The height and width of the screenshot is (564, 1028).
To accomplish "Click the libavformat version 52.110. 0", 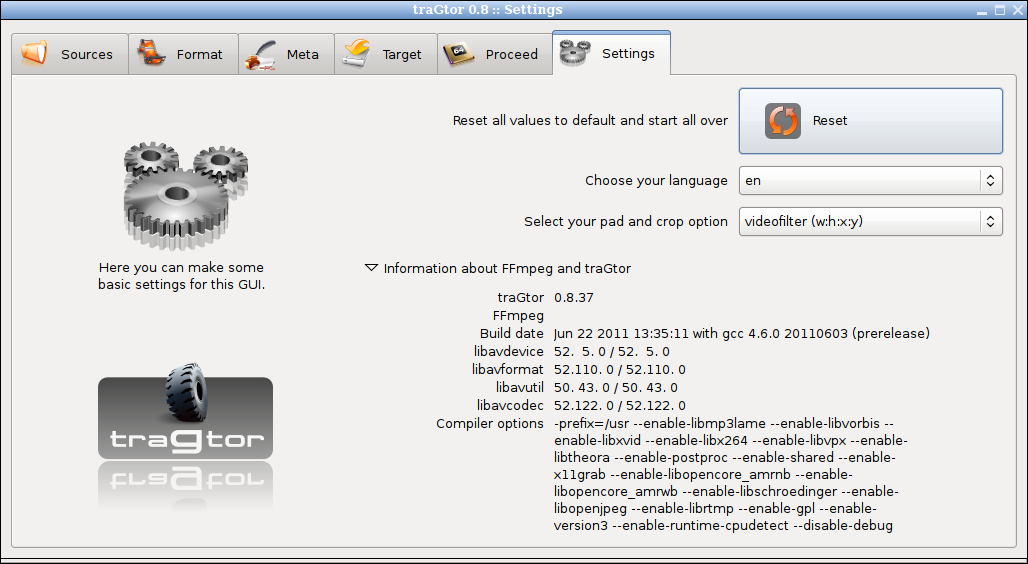I will (x=620, y=370).
